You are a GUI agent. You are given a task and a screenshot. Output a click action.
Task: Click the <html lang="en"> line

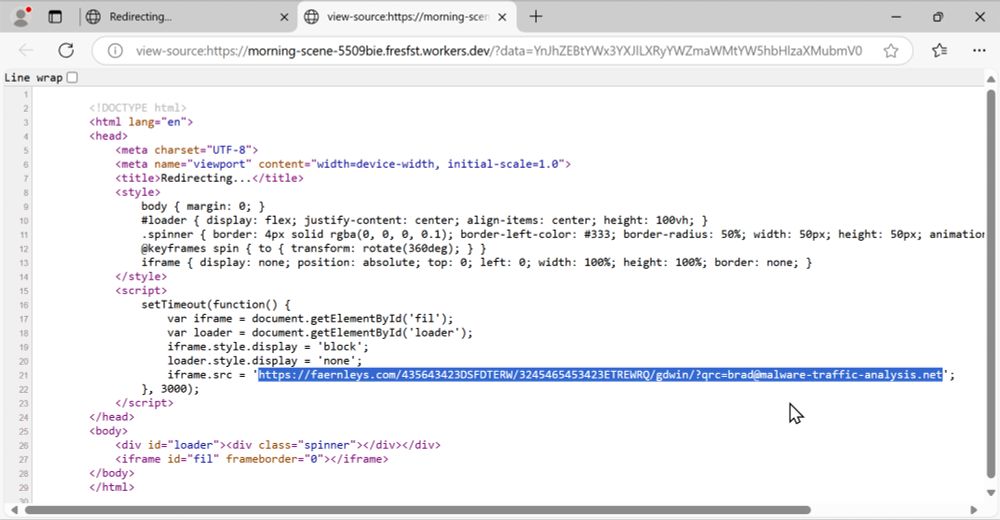[x=141, y=122]
